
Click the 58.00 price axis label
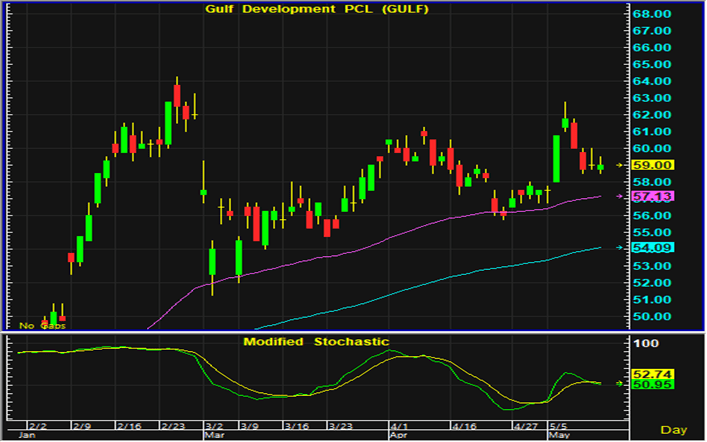[652, 182]
